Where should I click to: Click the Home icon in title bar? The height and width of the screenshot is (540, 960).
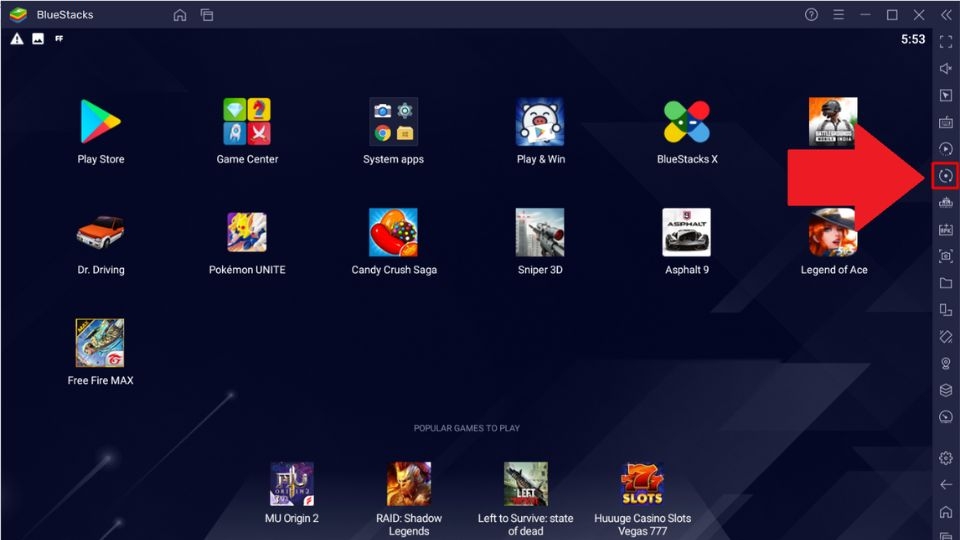click(x=179, y=15)
